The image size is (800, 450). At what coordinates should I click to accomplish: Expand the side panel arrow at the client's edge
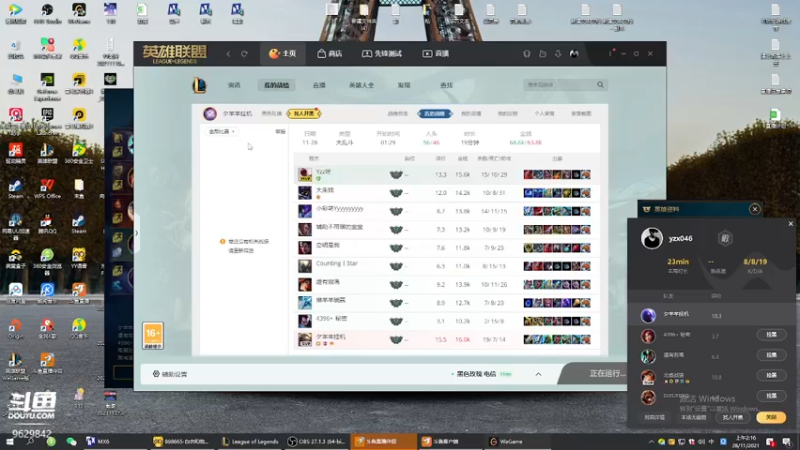[136, 233]
